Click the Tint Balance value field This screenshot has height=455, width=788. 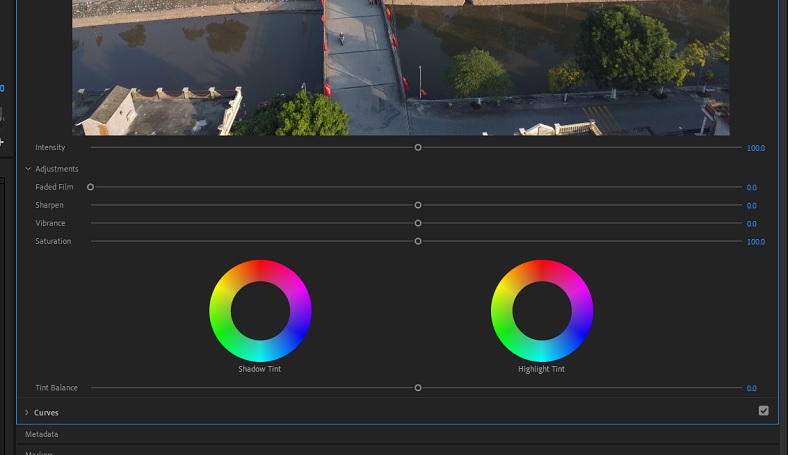pos(751,388)
